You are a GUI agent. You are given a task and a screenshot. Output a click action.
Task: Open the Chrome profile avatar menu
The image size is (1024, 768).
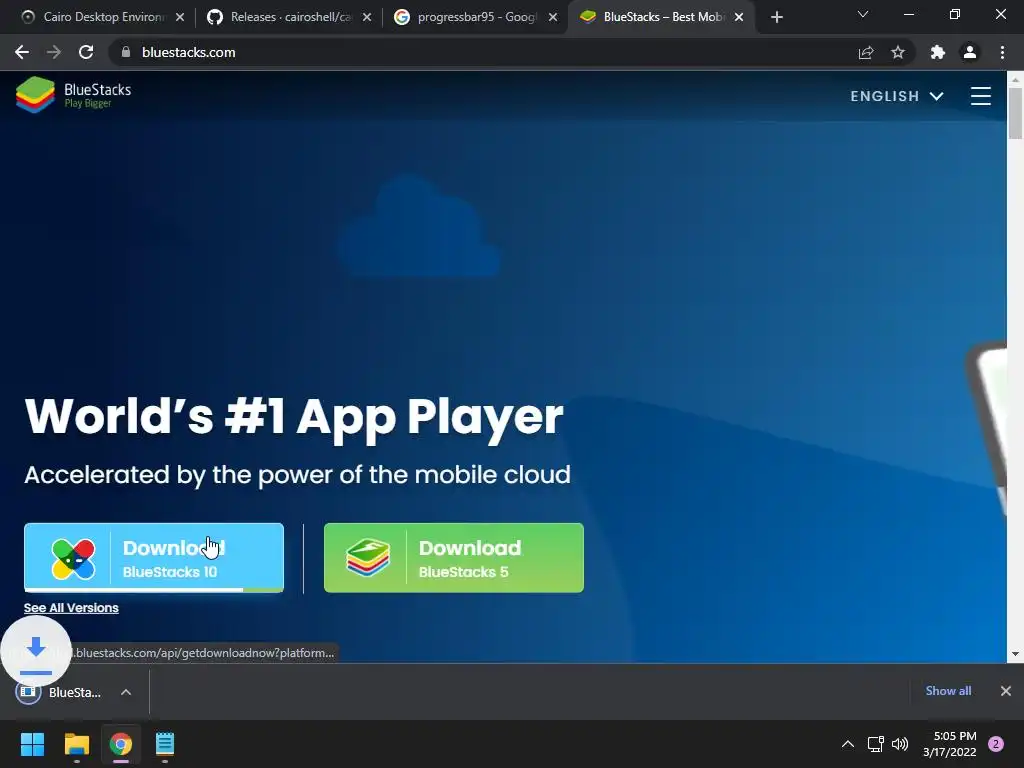coord(970,52)
